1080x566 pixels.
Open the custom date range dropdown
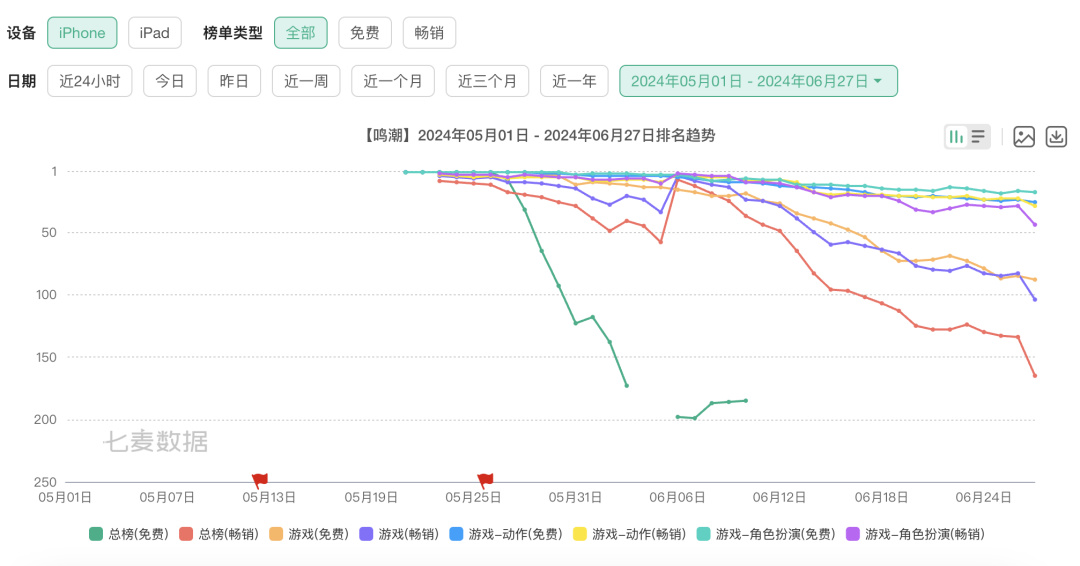(x=758, y=81)
